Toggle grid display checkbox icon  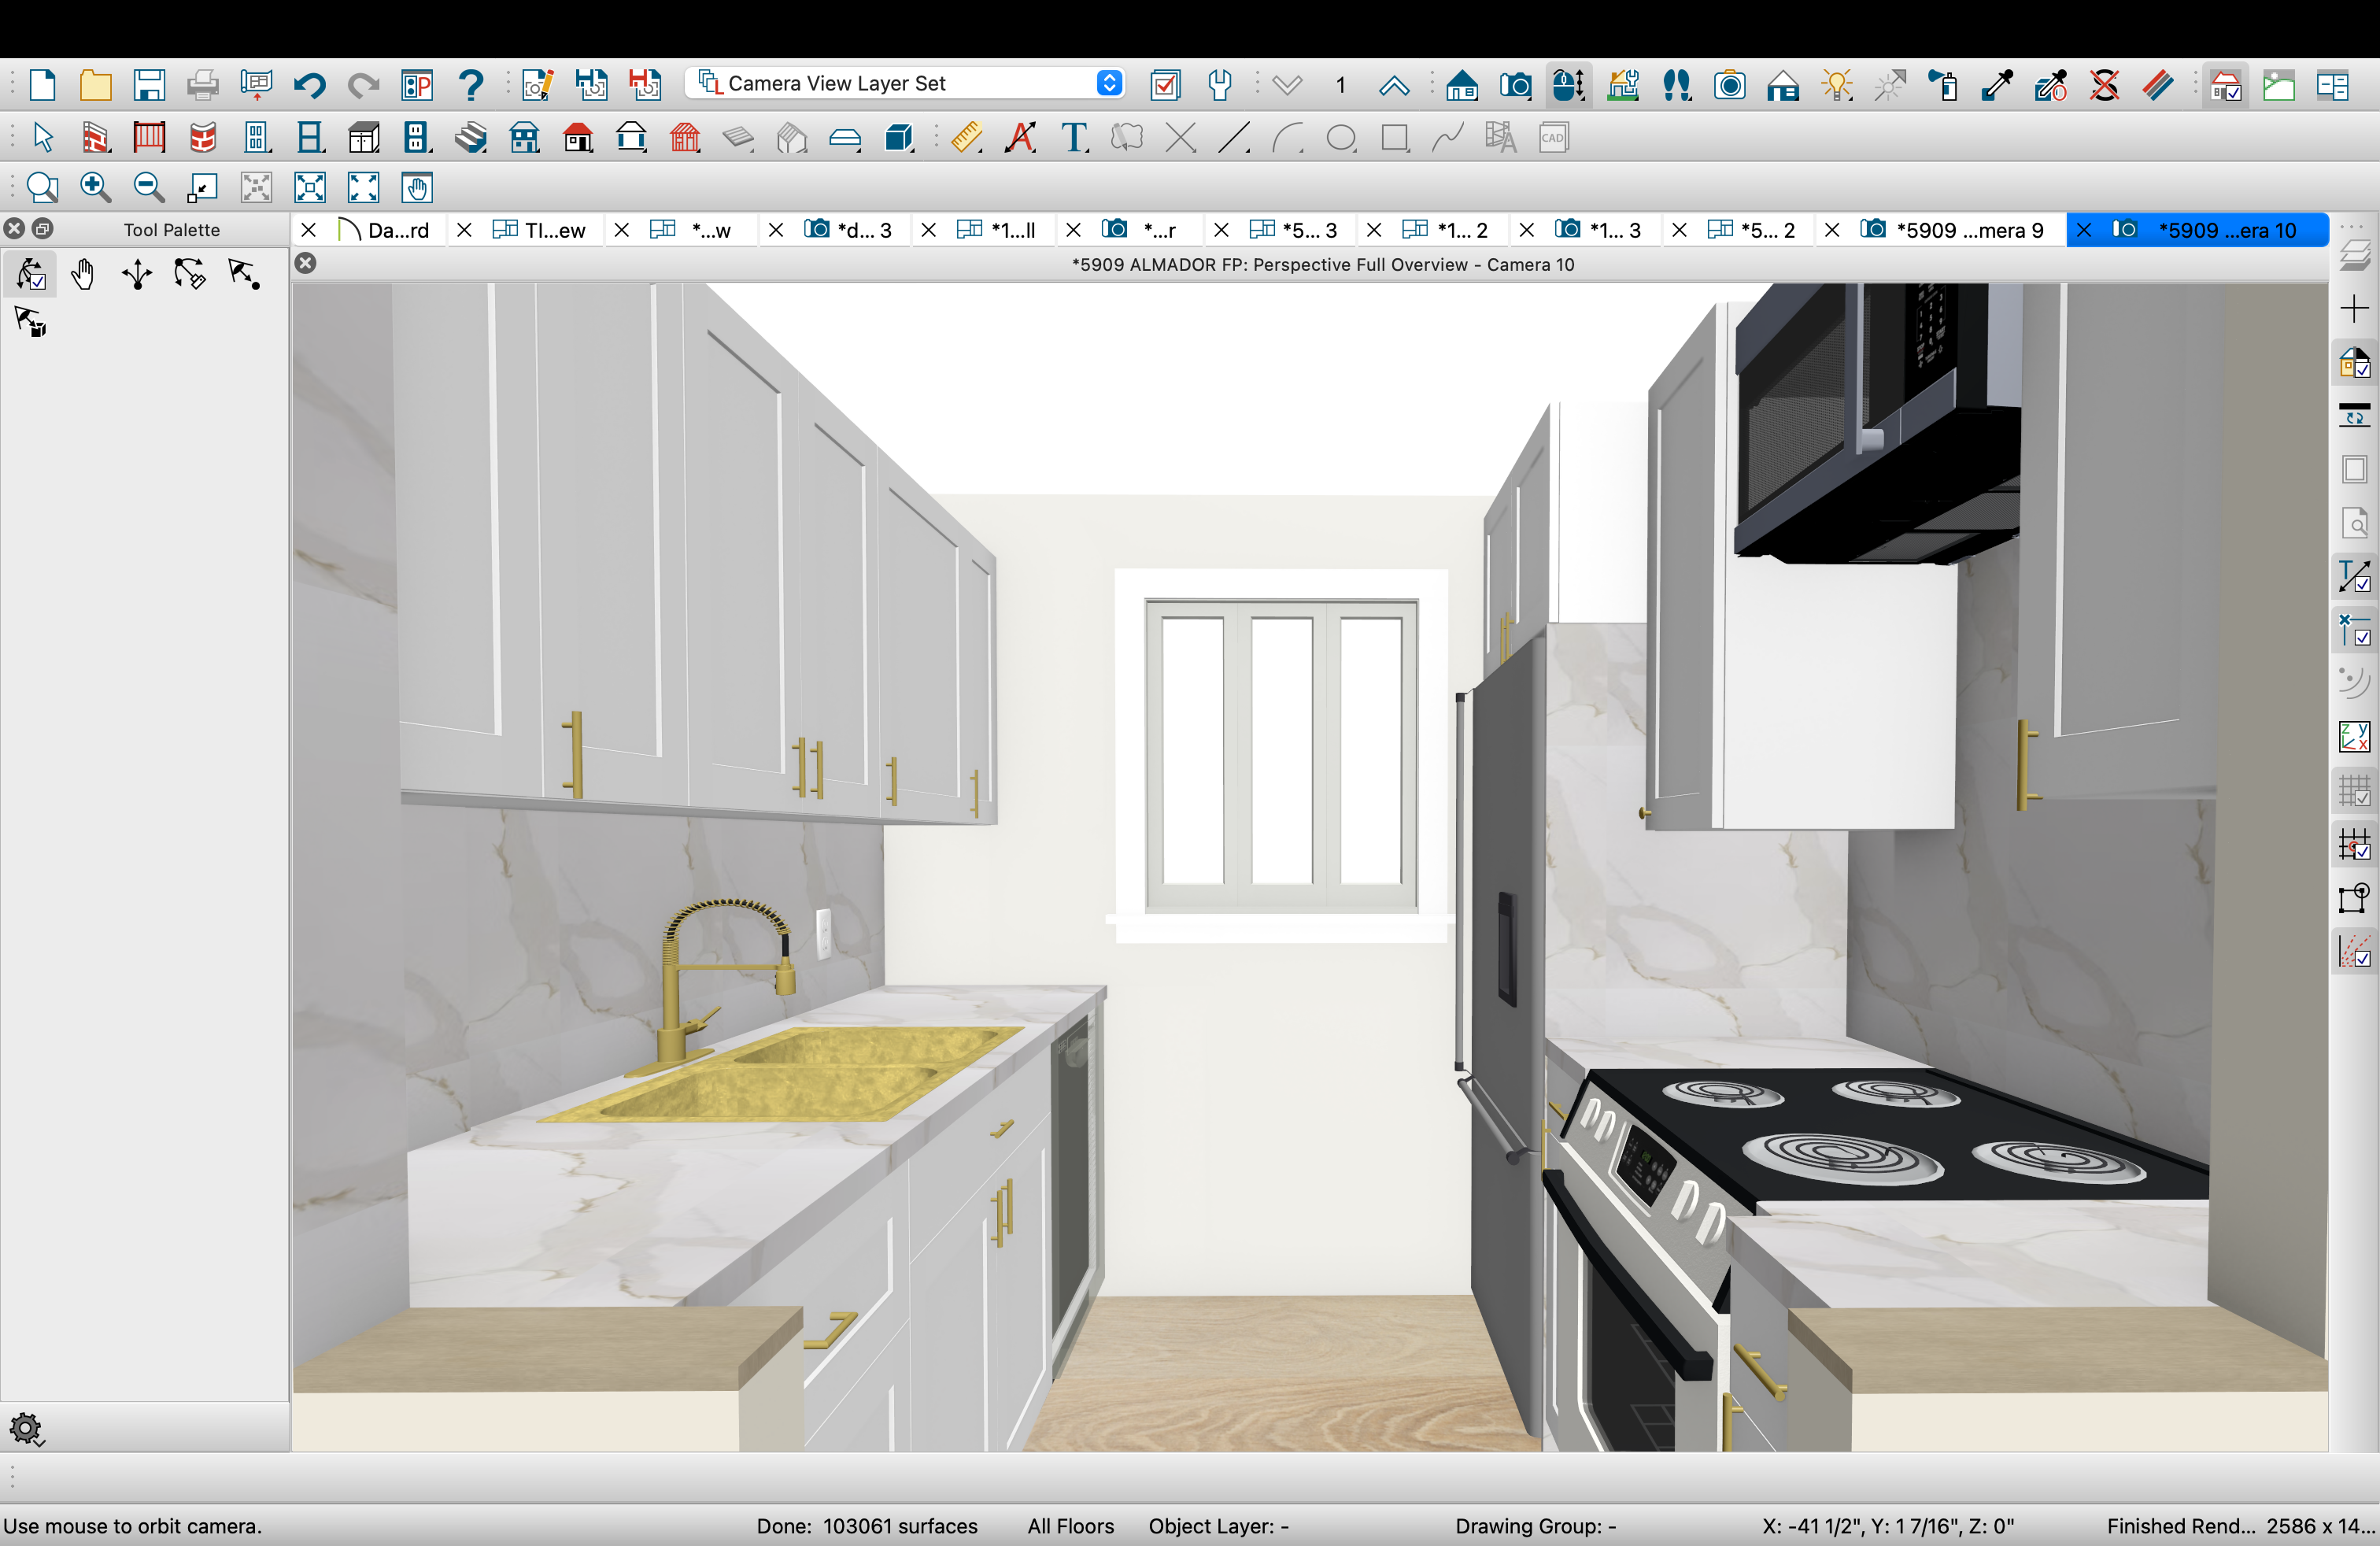click(x=2354, y=791)
